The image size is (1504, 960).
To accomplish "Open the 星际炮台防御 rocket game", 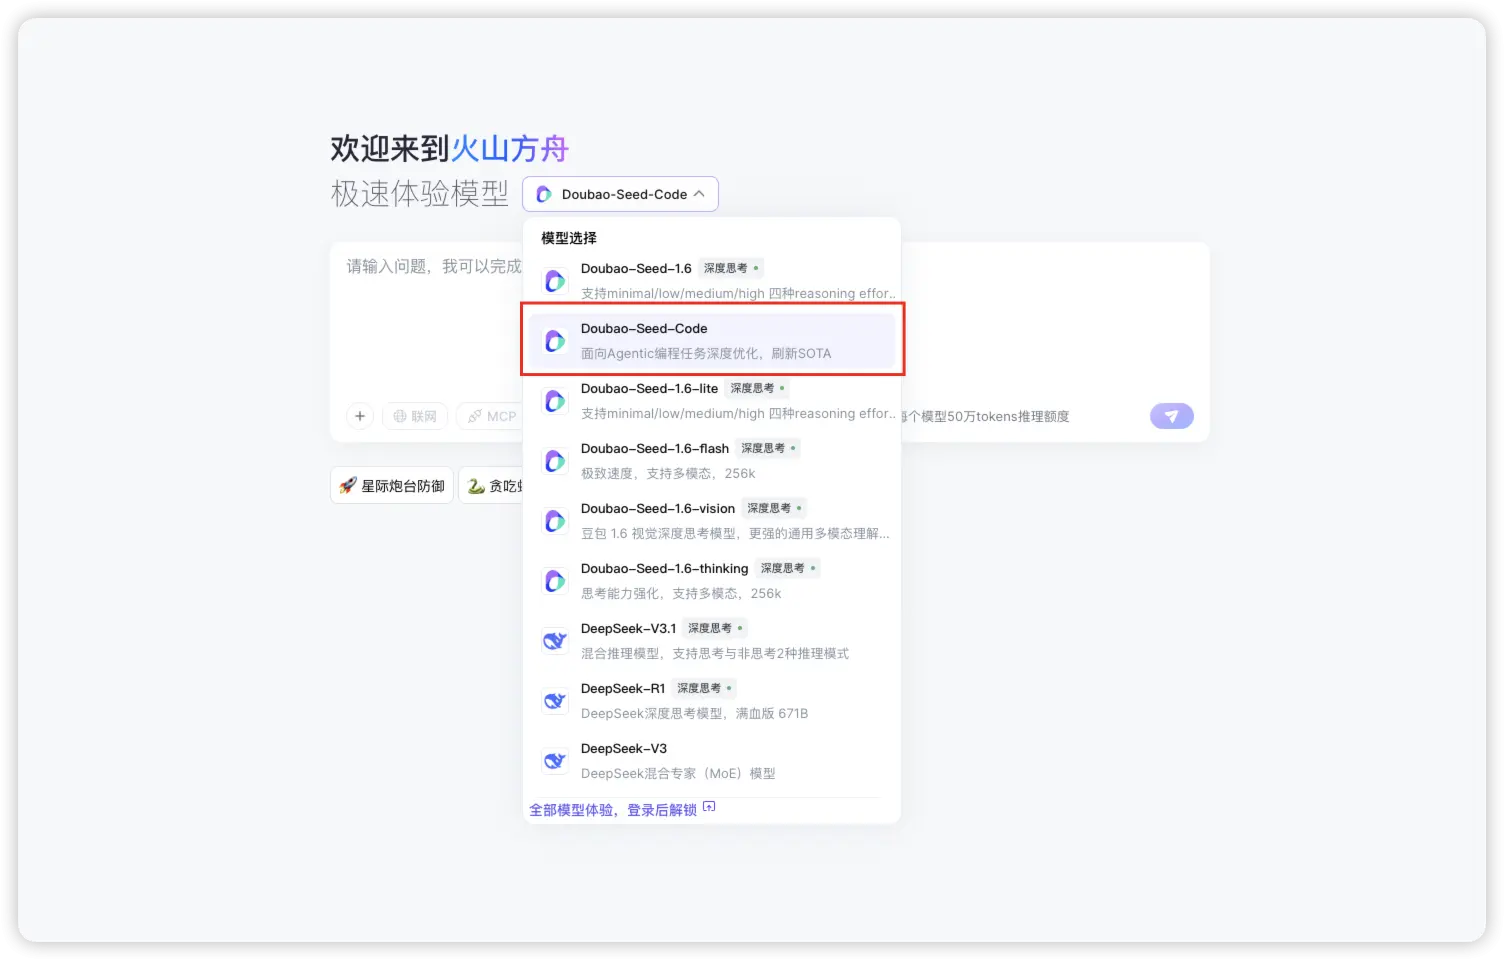I will 392,485.
